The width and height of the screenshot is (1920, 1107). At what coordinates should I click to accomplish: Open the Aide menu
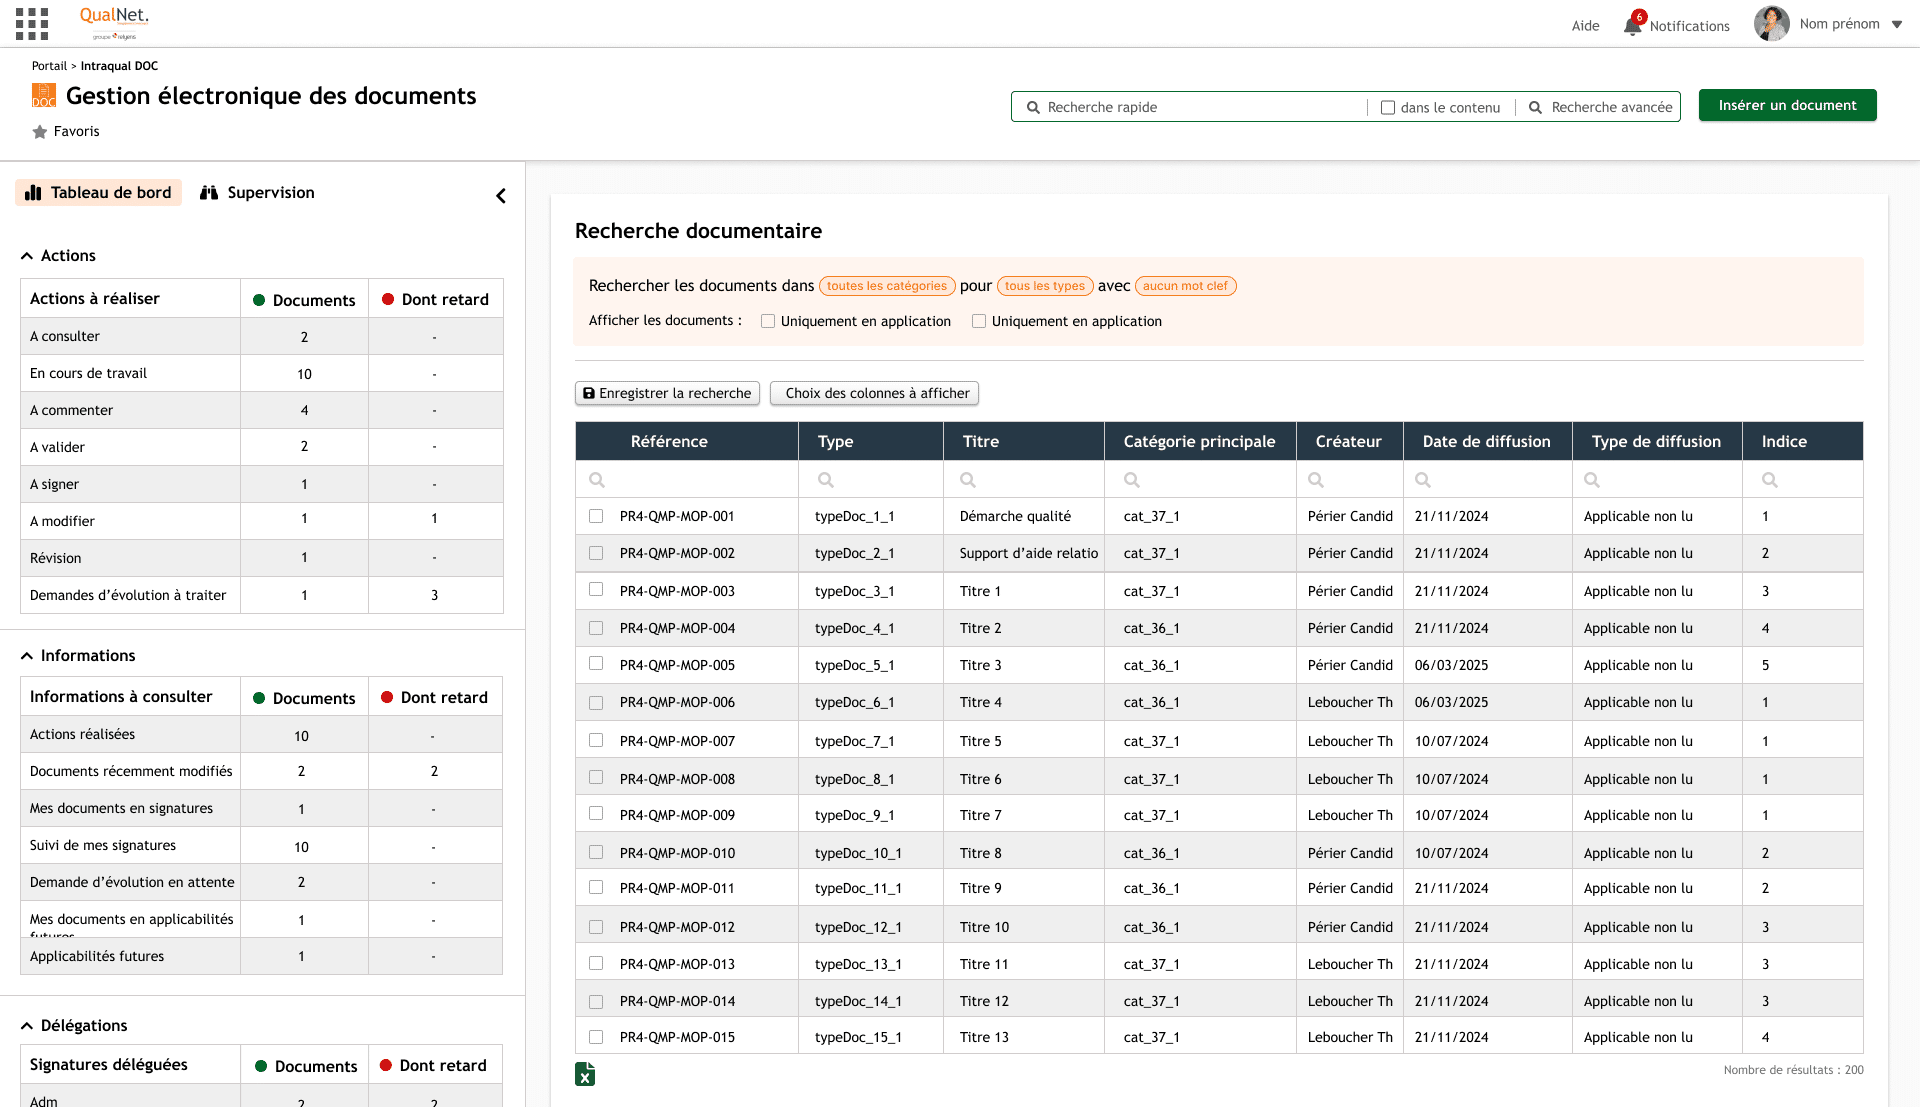(1585, 26)
